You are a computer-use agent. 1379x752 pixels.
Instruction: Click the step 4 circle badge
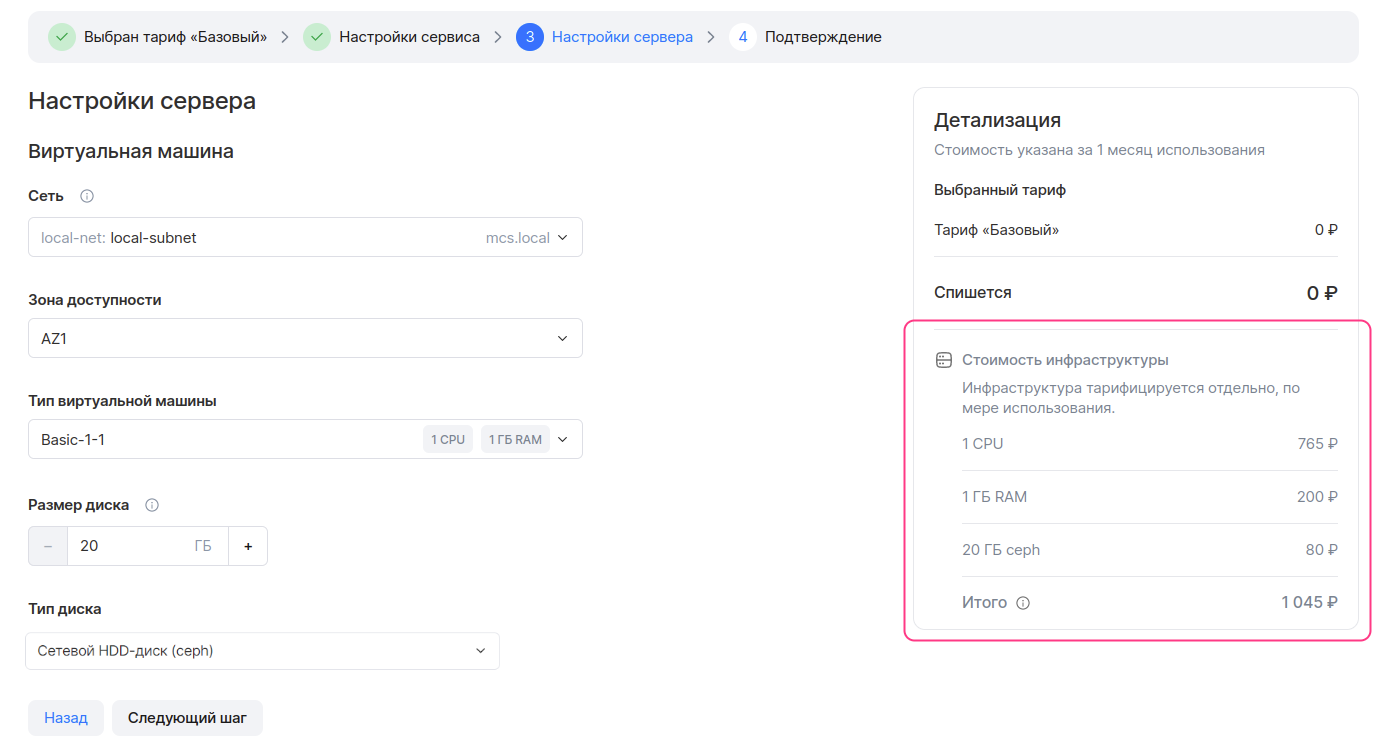pos(743,37)
